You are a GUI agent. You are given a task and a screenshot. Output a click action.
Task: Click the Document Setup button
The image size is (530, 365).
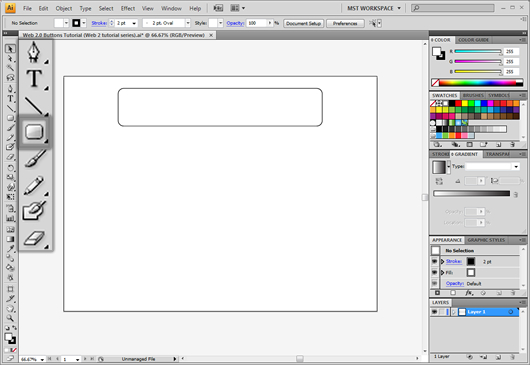point(303,23)
